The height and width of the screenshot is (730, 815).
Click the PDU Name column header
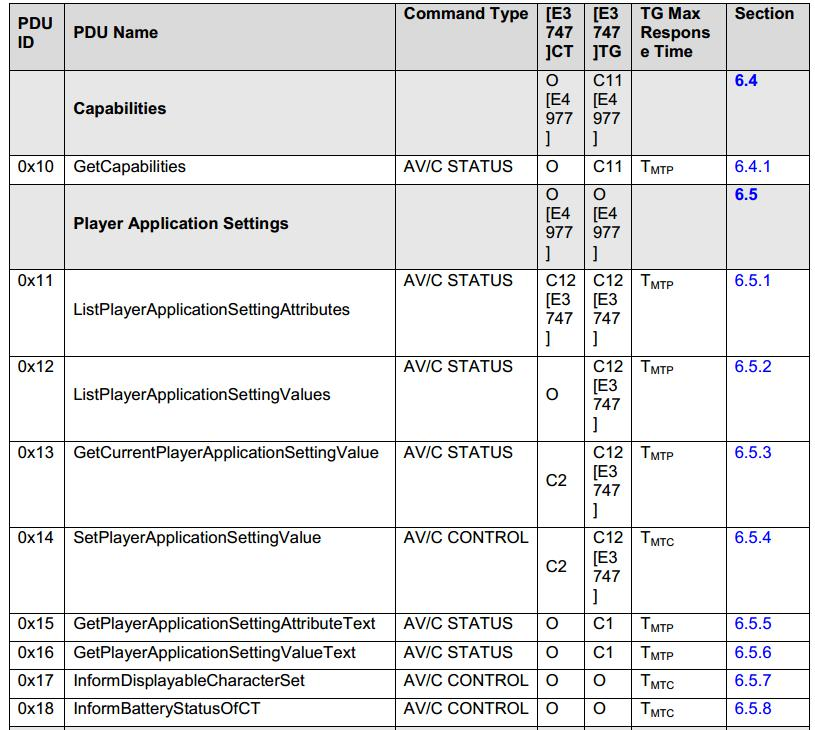[x=115, y=32]
